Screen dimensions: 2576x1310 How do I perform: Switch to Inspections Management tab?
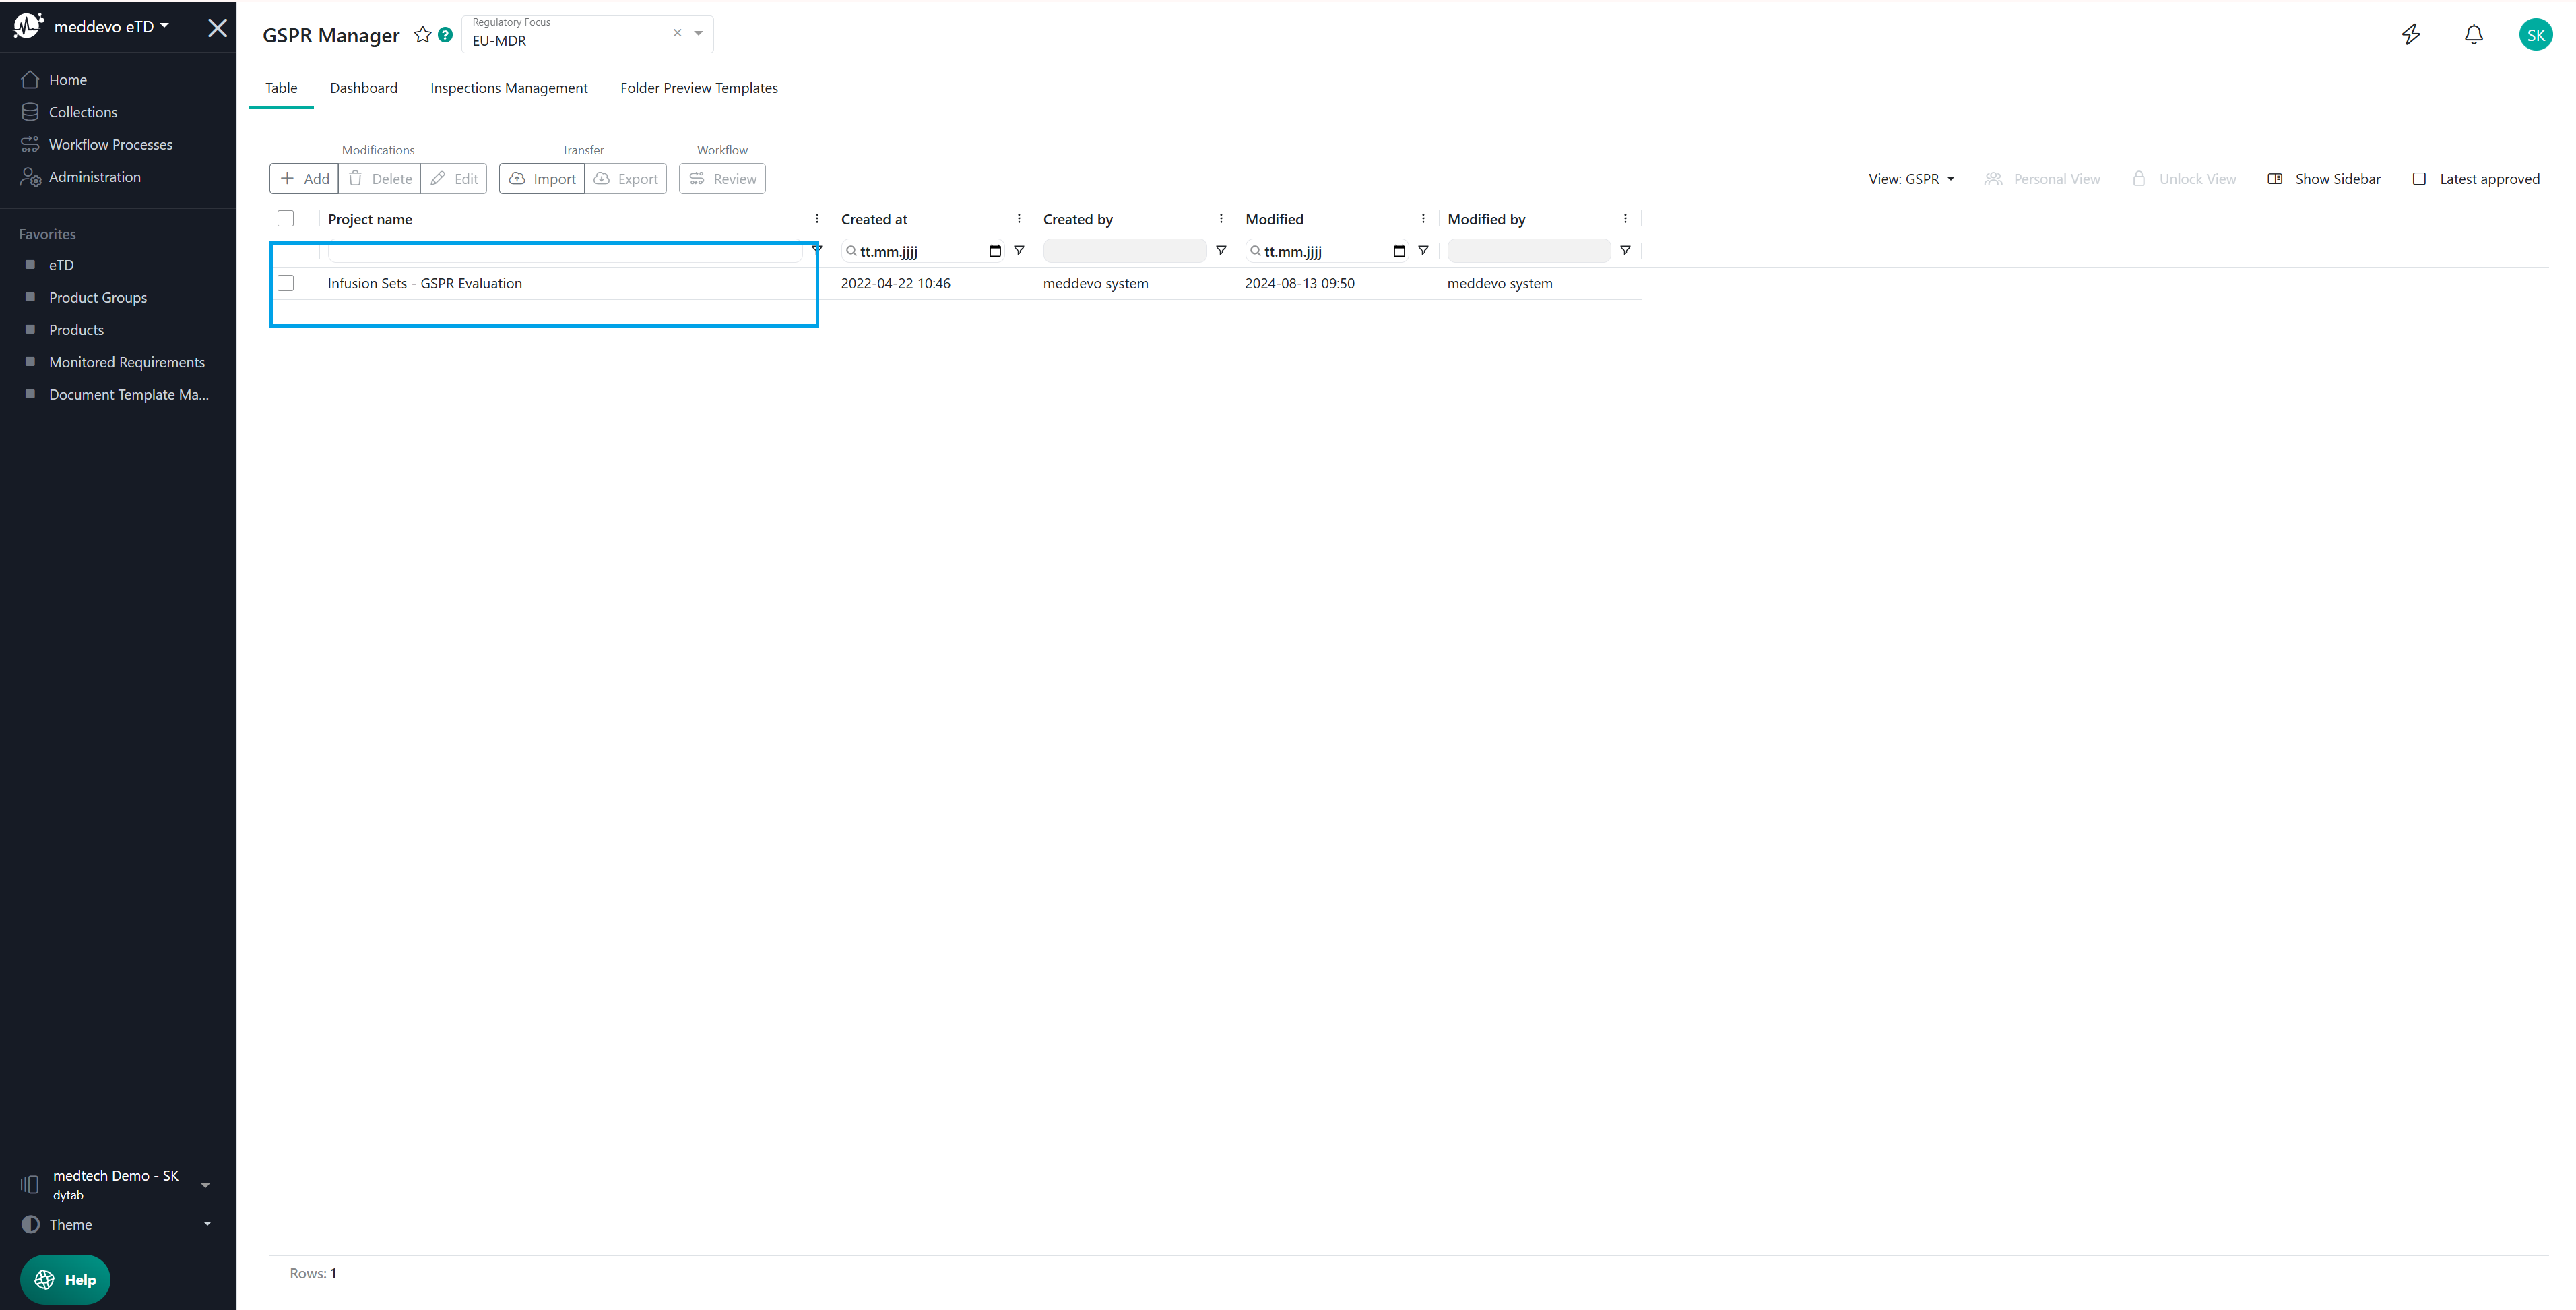(509, 88)
